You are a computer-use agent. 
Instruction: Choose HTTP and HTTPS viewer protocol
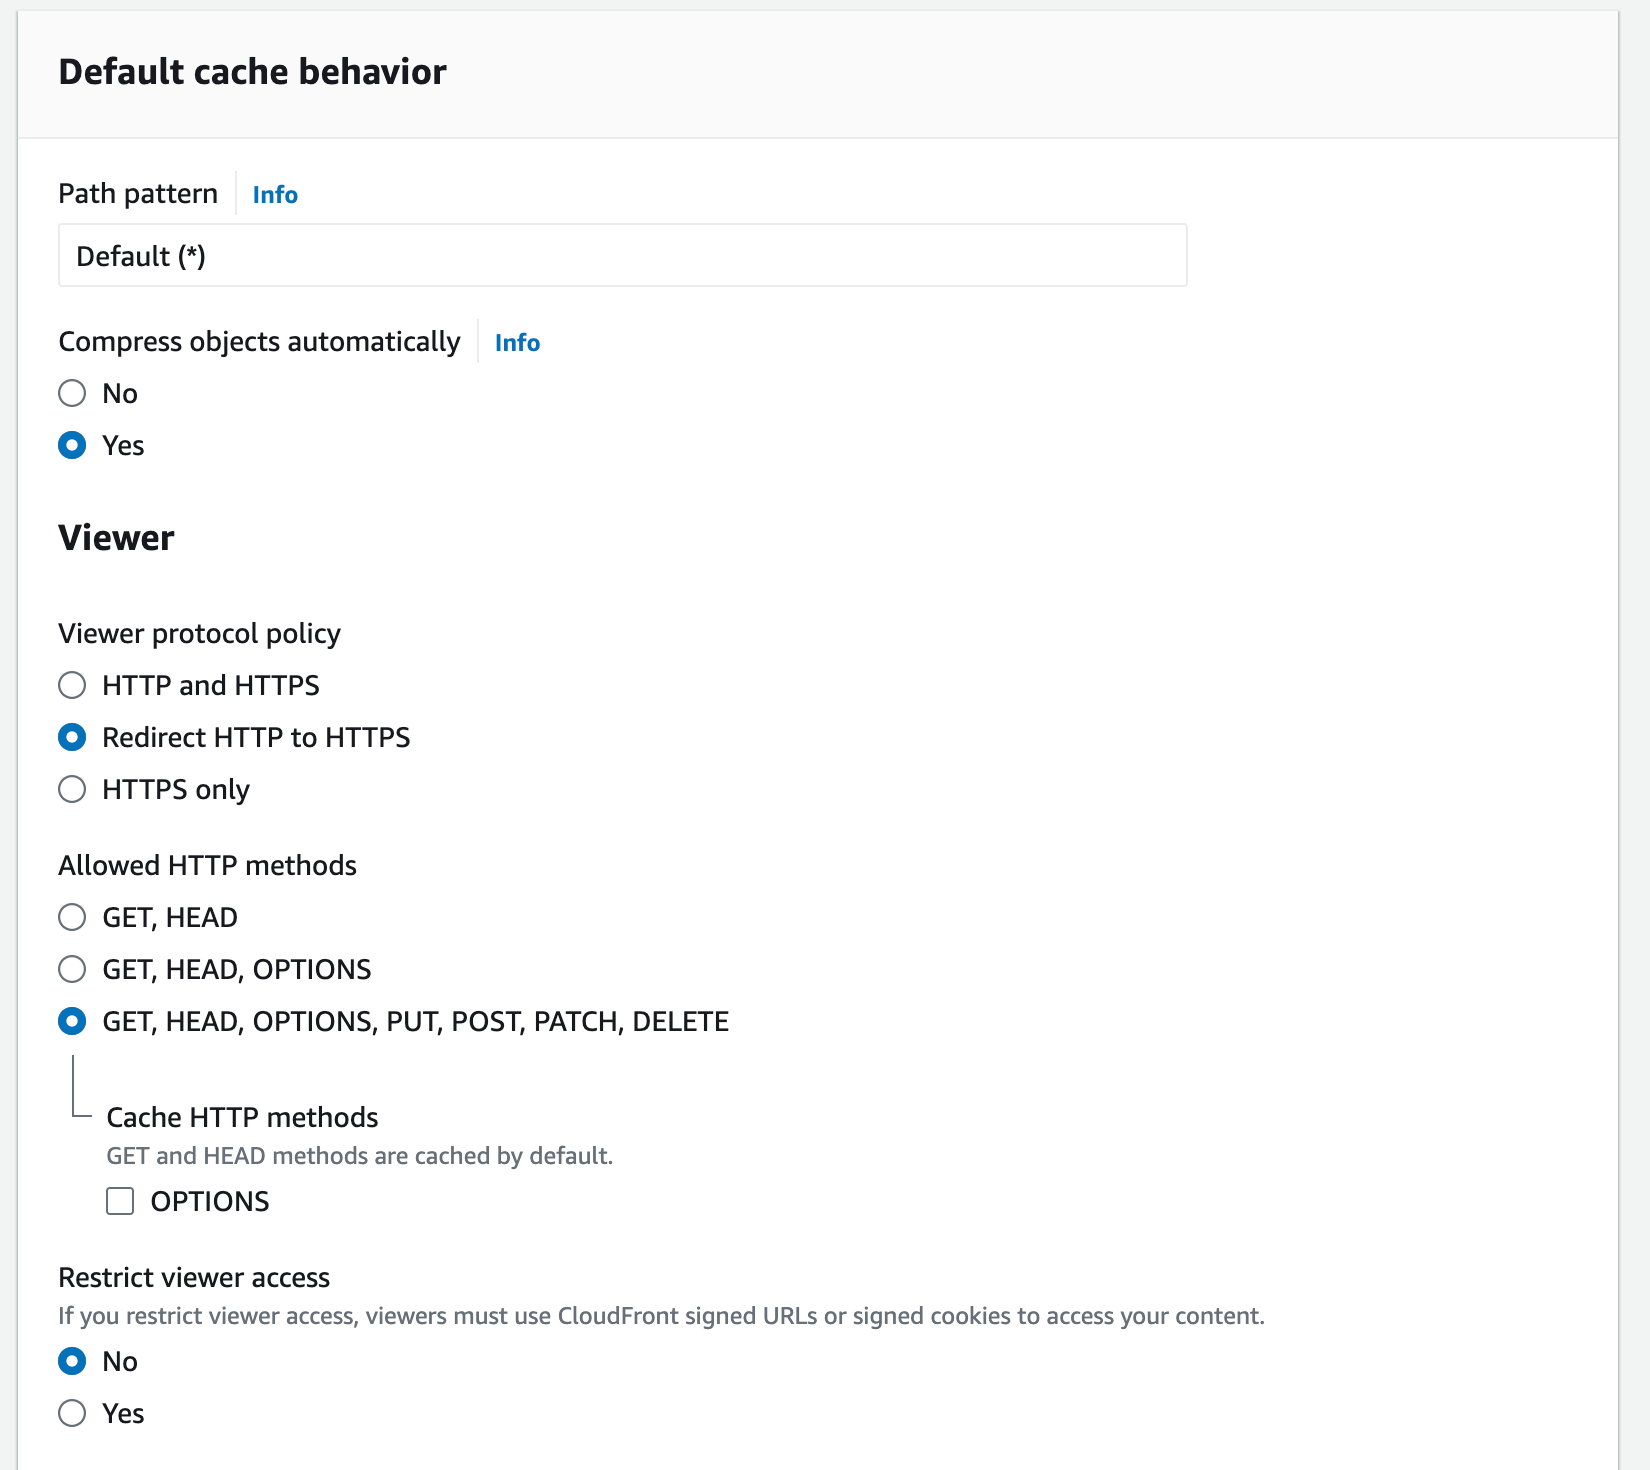tap(72, 685)
